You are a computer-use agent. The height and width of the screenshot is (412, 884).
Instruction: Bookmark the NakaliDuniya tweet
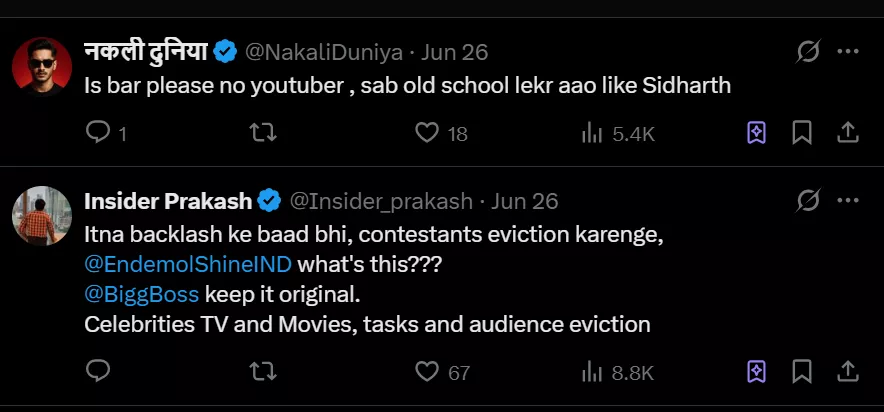[801, 132]
